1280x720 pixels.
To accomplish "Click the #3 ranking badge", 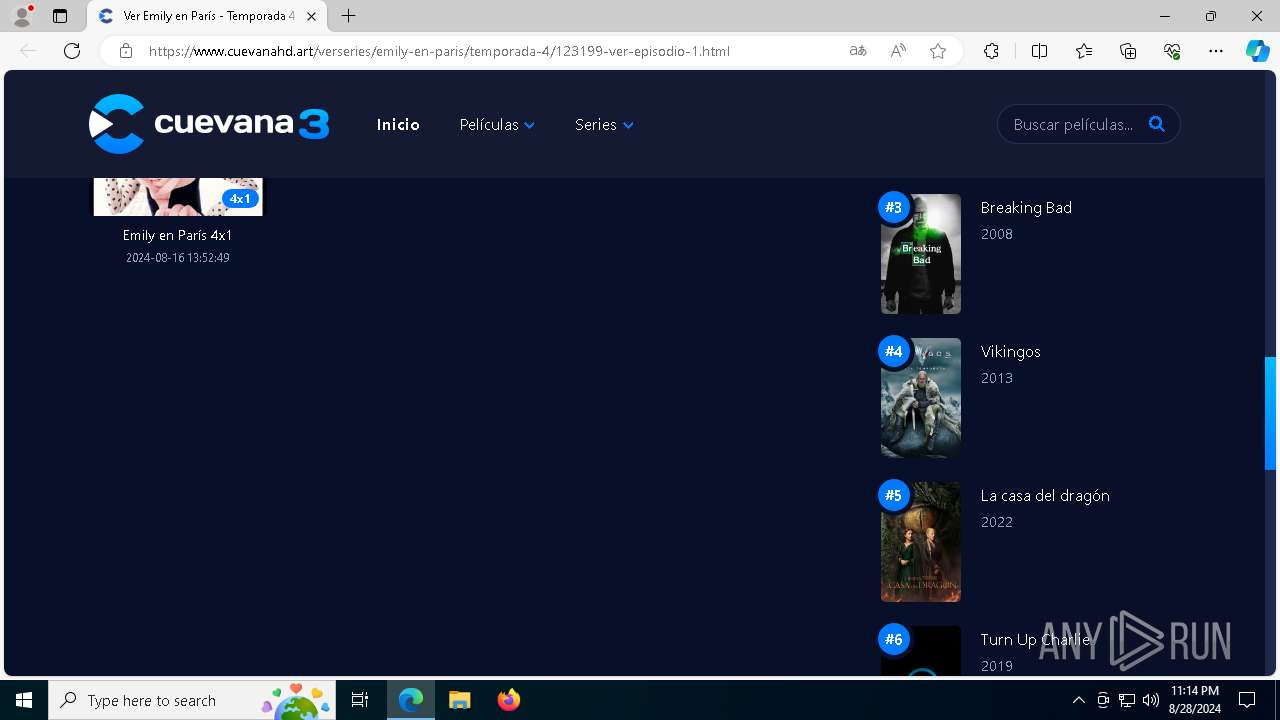I will [x=894, y=207].
